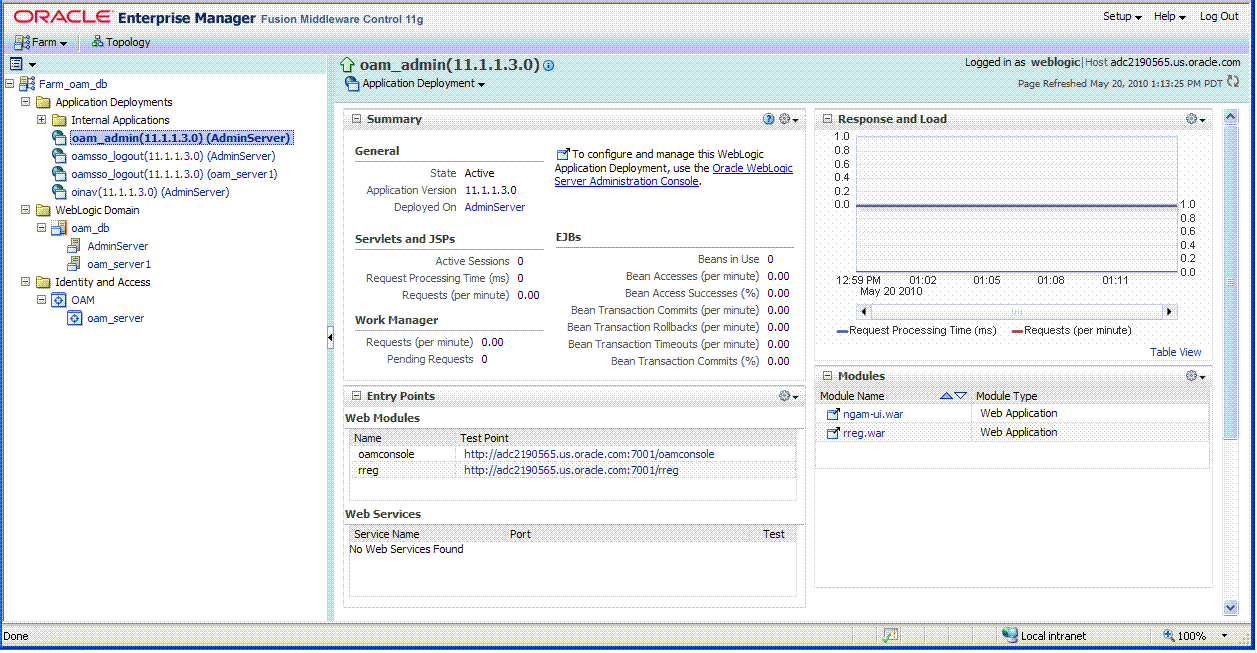Image resolution: width=1257 pixels, height=653 pixels.
Task: Open the oamconsole test point URL
Action: 589,454
